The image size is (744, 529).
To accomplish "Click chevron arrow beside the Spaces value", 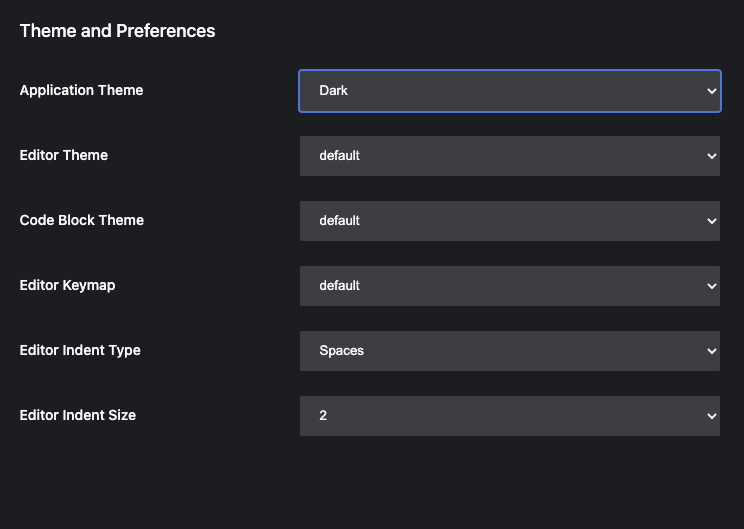I will (x=711, y=351).
